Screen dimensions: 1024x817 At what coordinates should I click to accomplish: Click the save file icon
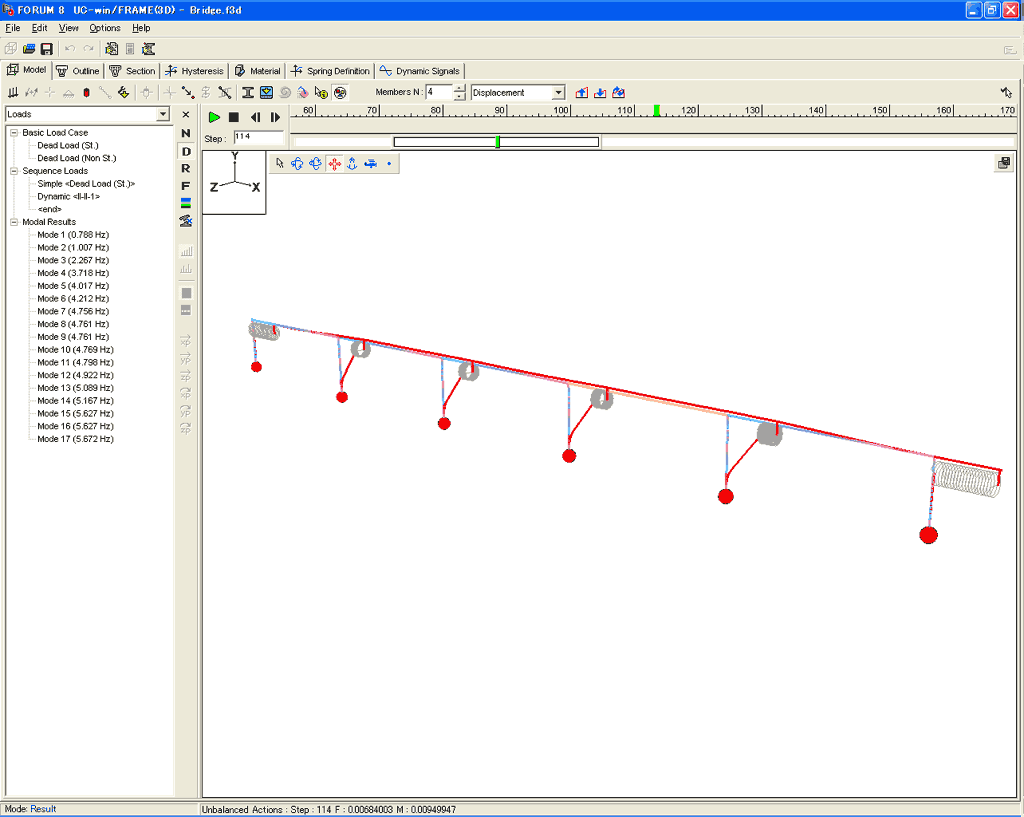[x=46, y=49]
